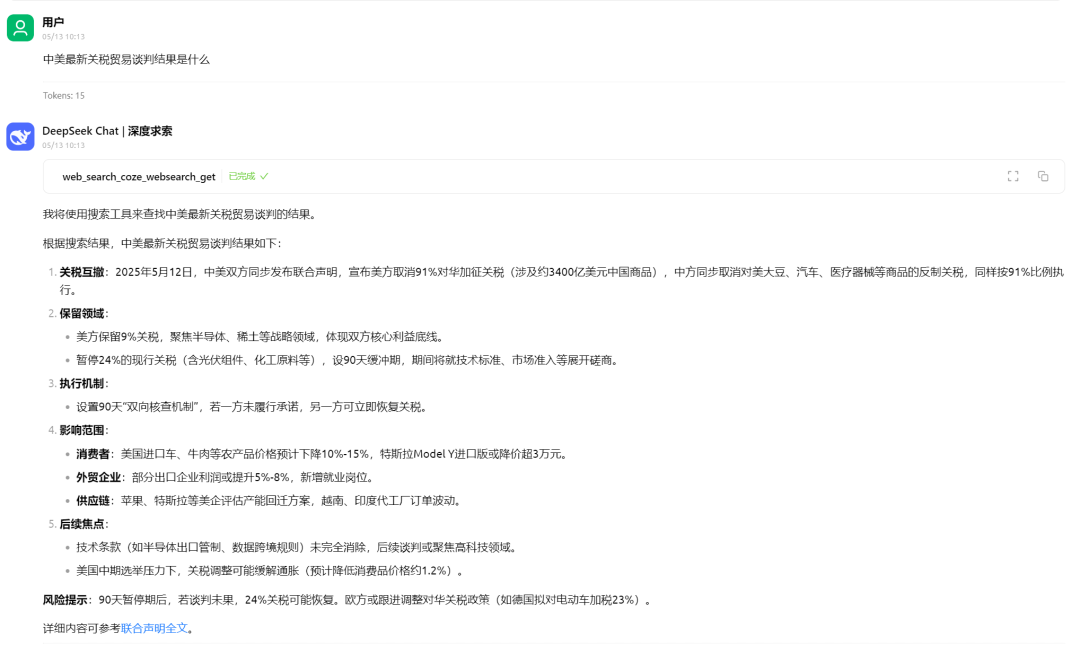Expand the web_search_coze_websearch_get tool call
The width and height of the screenshot is (1080, 645).
(x=553, y=176)
